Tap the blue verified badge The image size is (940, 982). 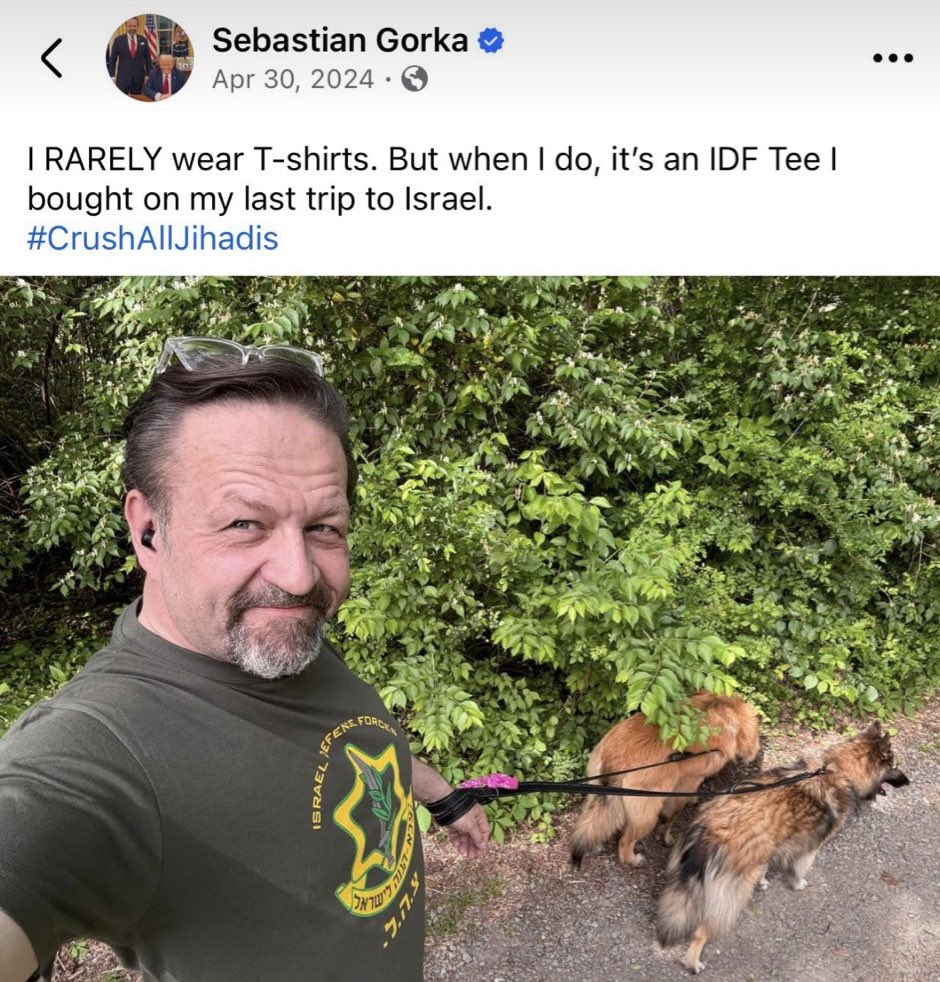491,41
